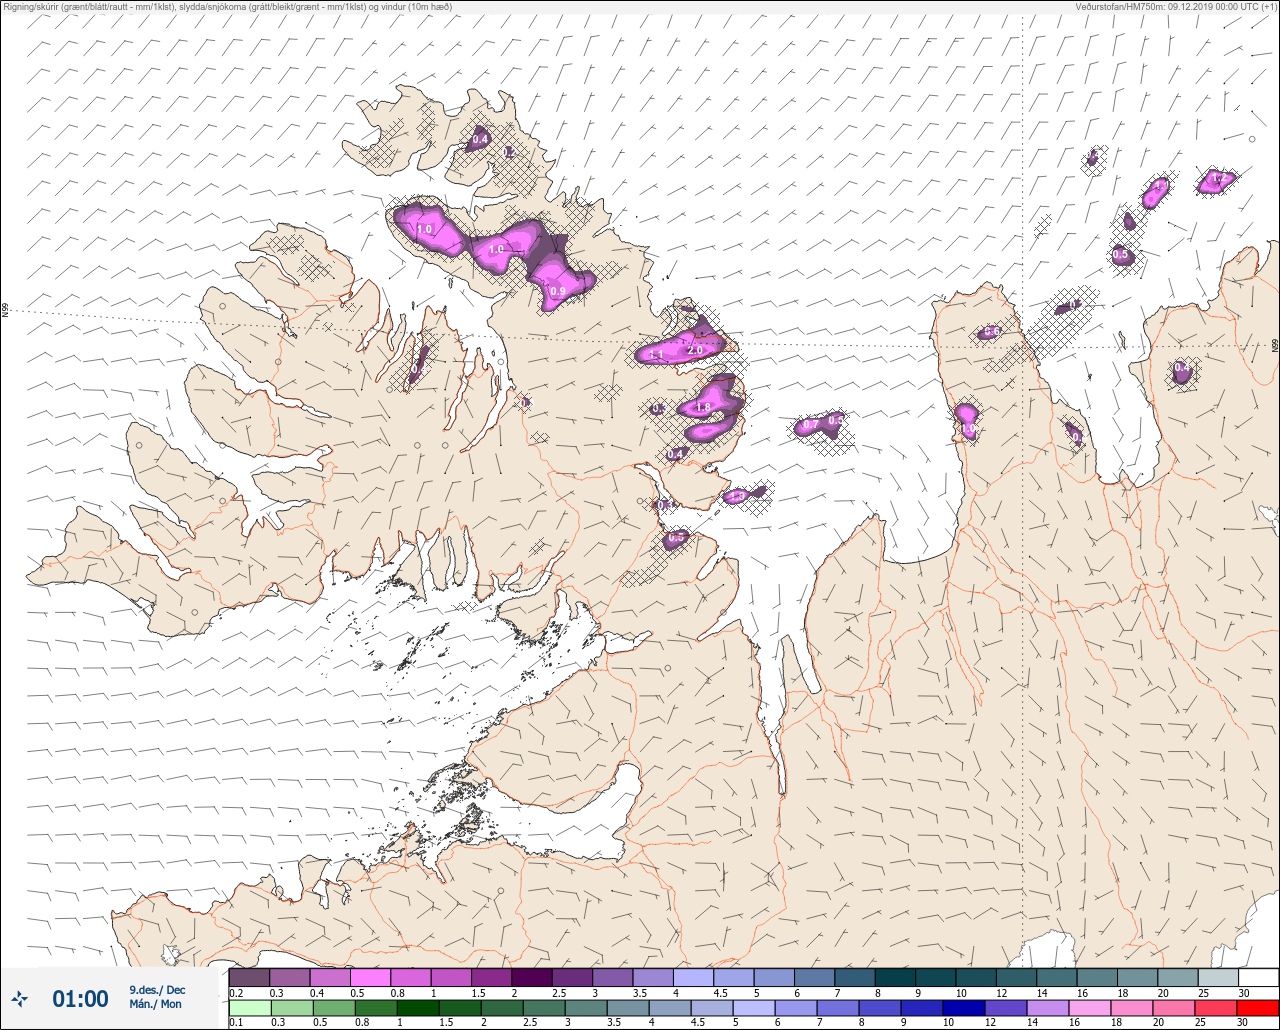The width and height of the screenshot is (1280, 1030).
Task: Click the 0.7 snowfall value over the bay
Action: 811,425
